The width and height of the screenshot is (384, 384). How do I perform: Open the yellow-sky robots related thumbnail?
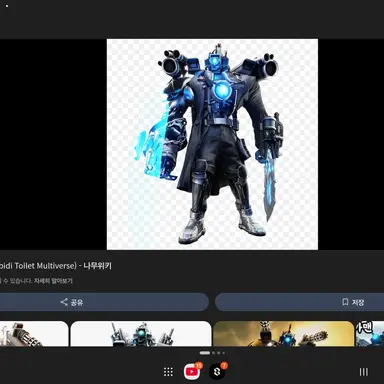(x=284, y=334)
